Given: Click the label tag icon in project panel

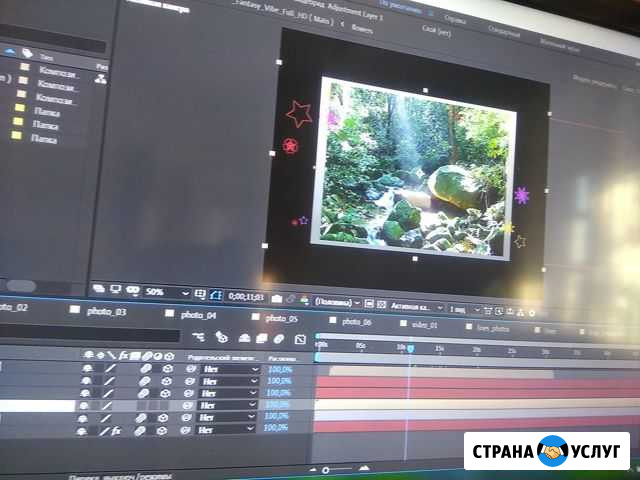Looking at the screenshot, I should 27,53.
